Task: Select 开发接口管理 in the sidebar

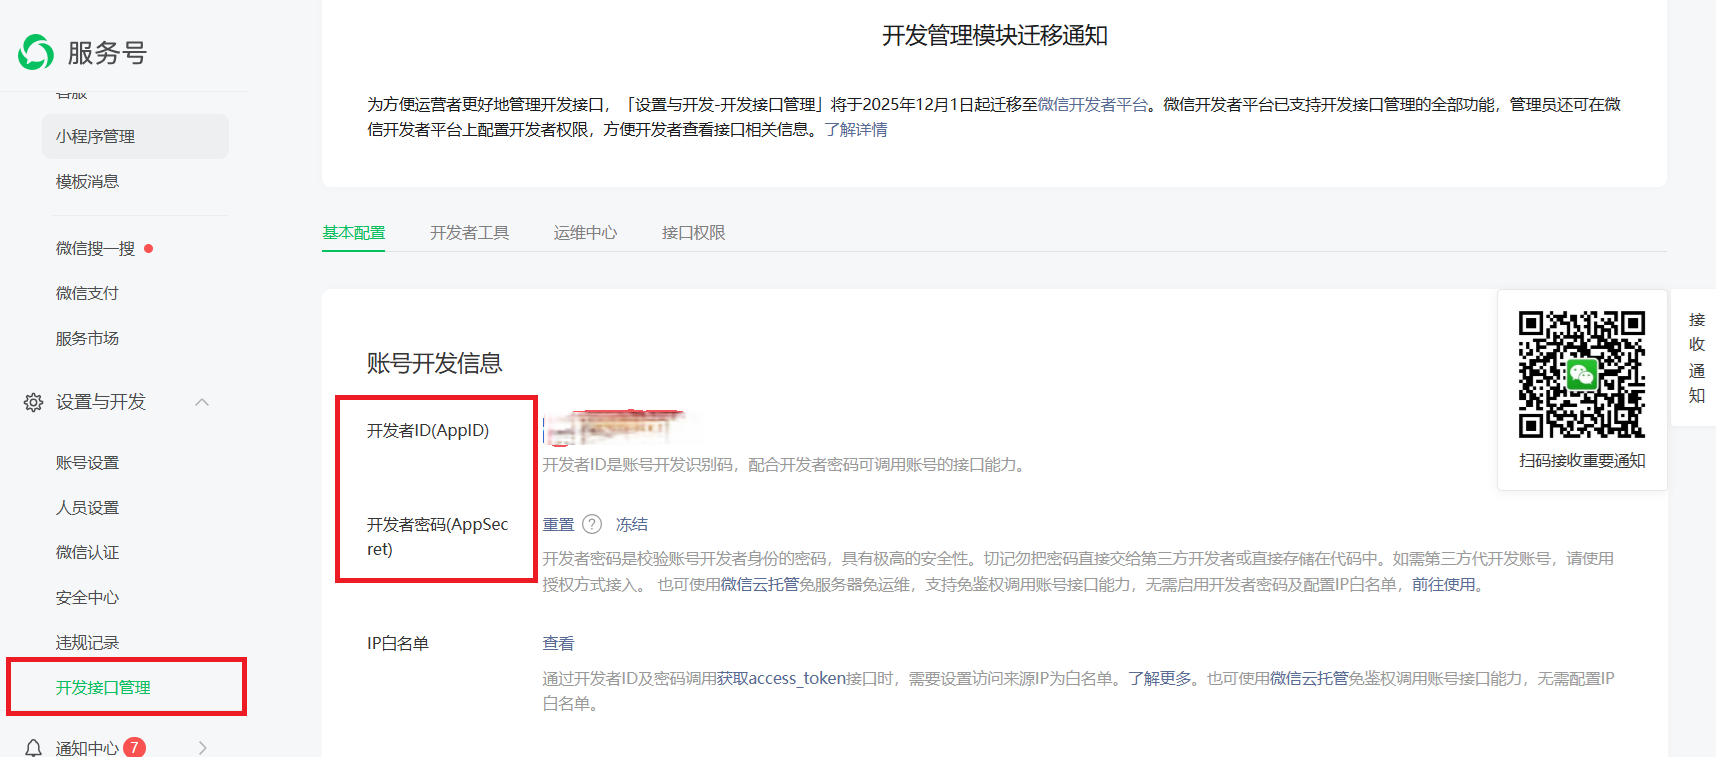Action: click(x=103, y=687)
